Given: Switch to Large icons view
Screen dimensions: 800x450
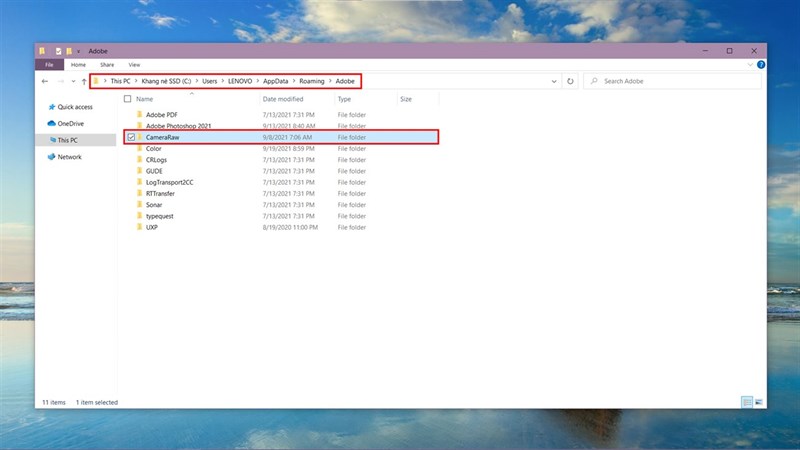Looking at the screenshot, I should click(x=759, y=403).
